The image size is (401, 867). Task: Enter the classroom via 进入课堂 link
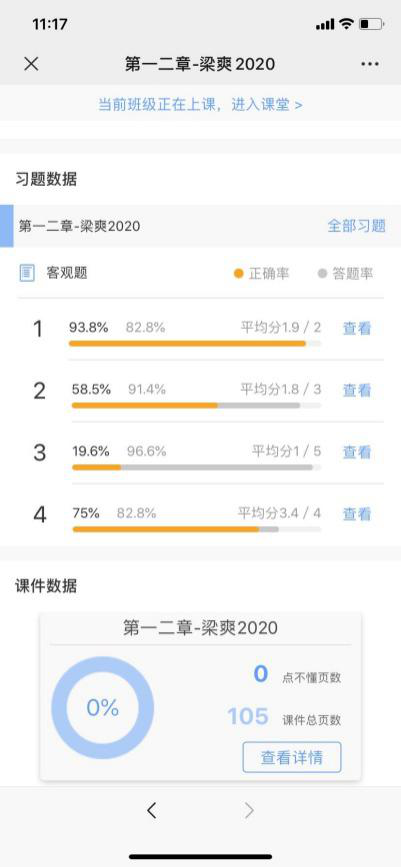click(x=267, y=105)
